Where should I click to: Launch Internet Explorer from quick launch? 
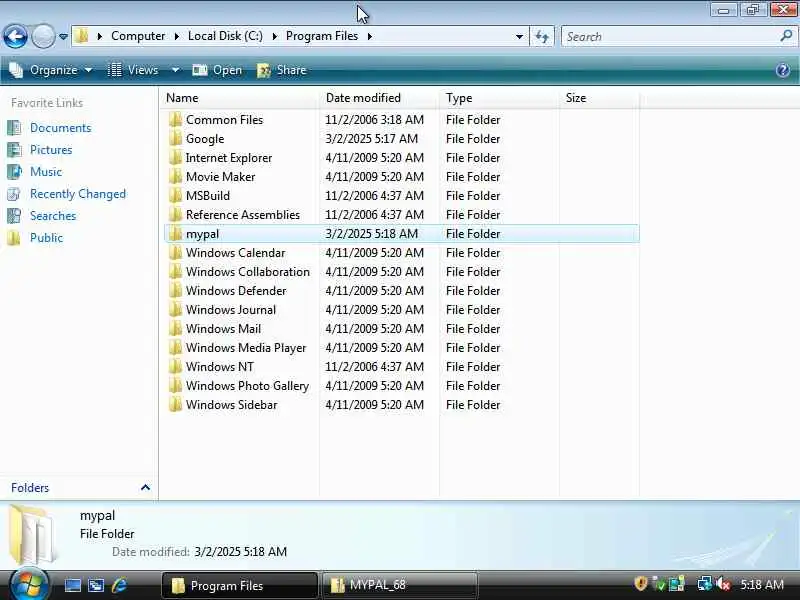click(x=119, y=585)
